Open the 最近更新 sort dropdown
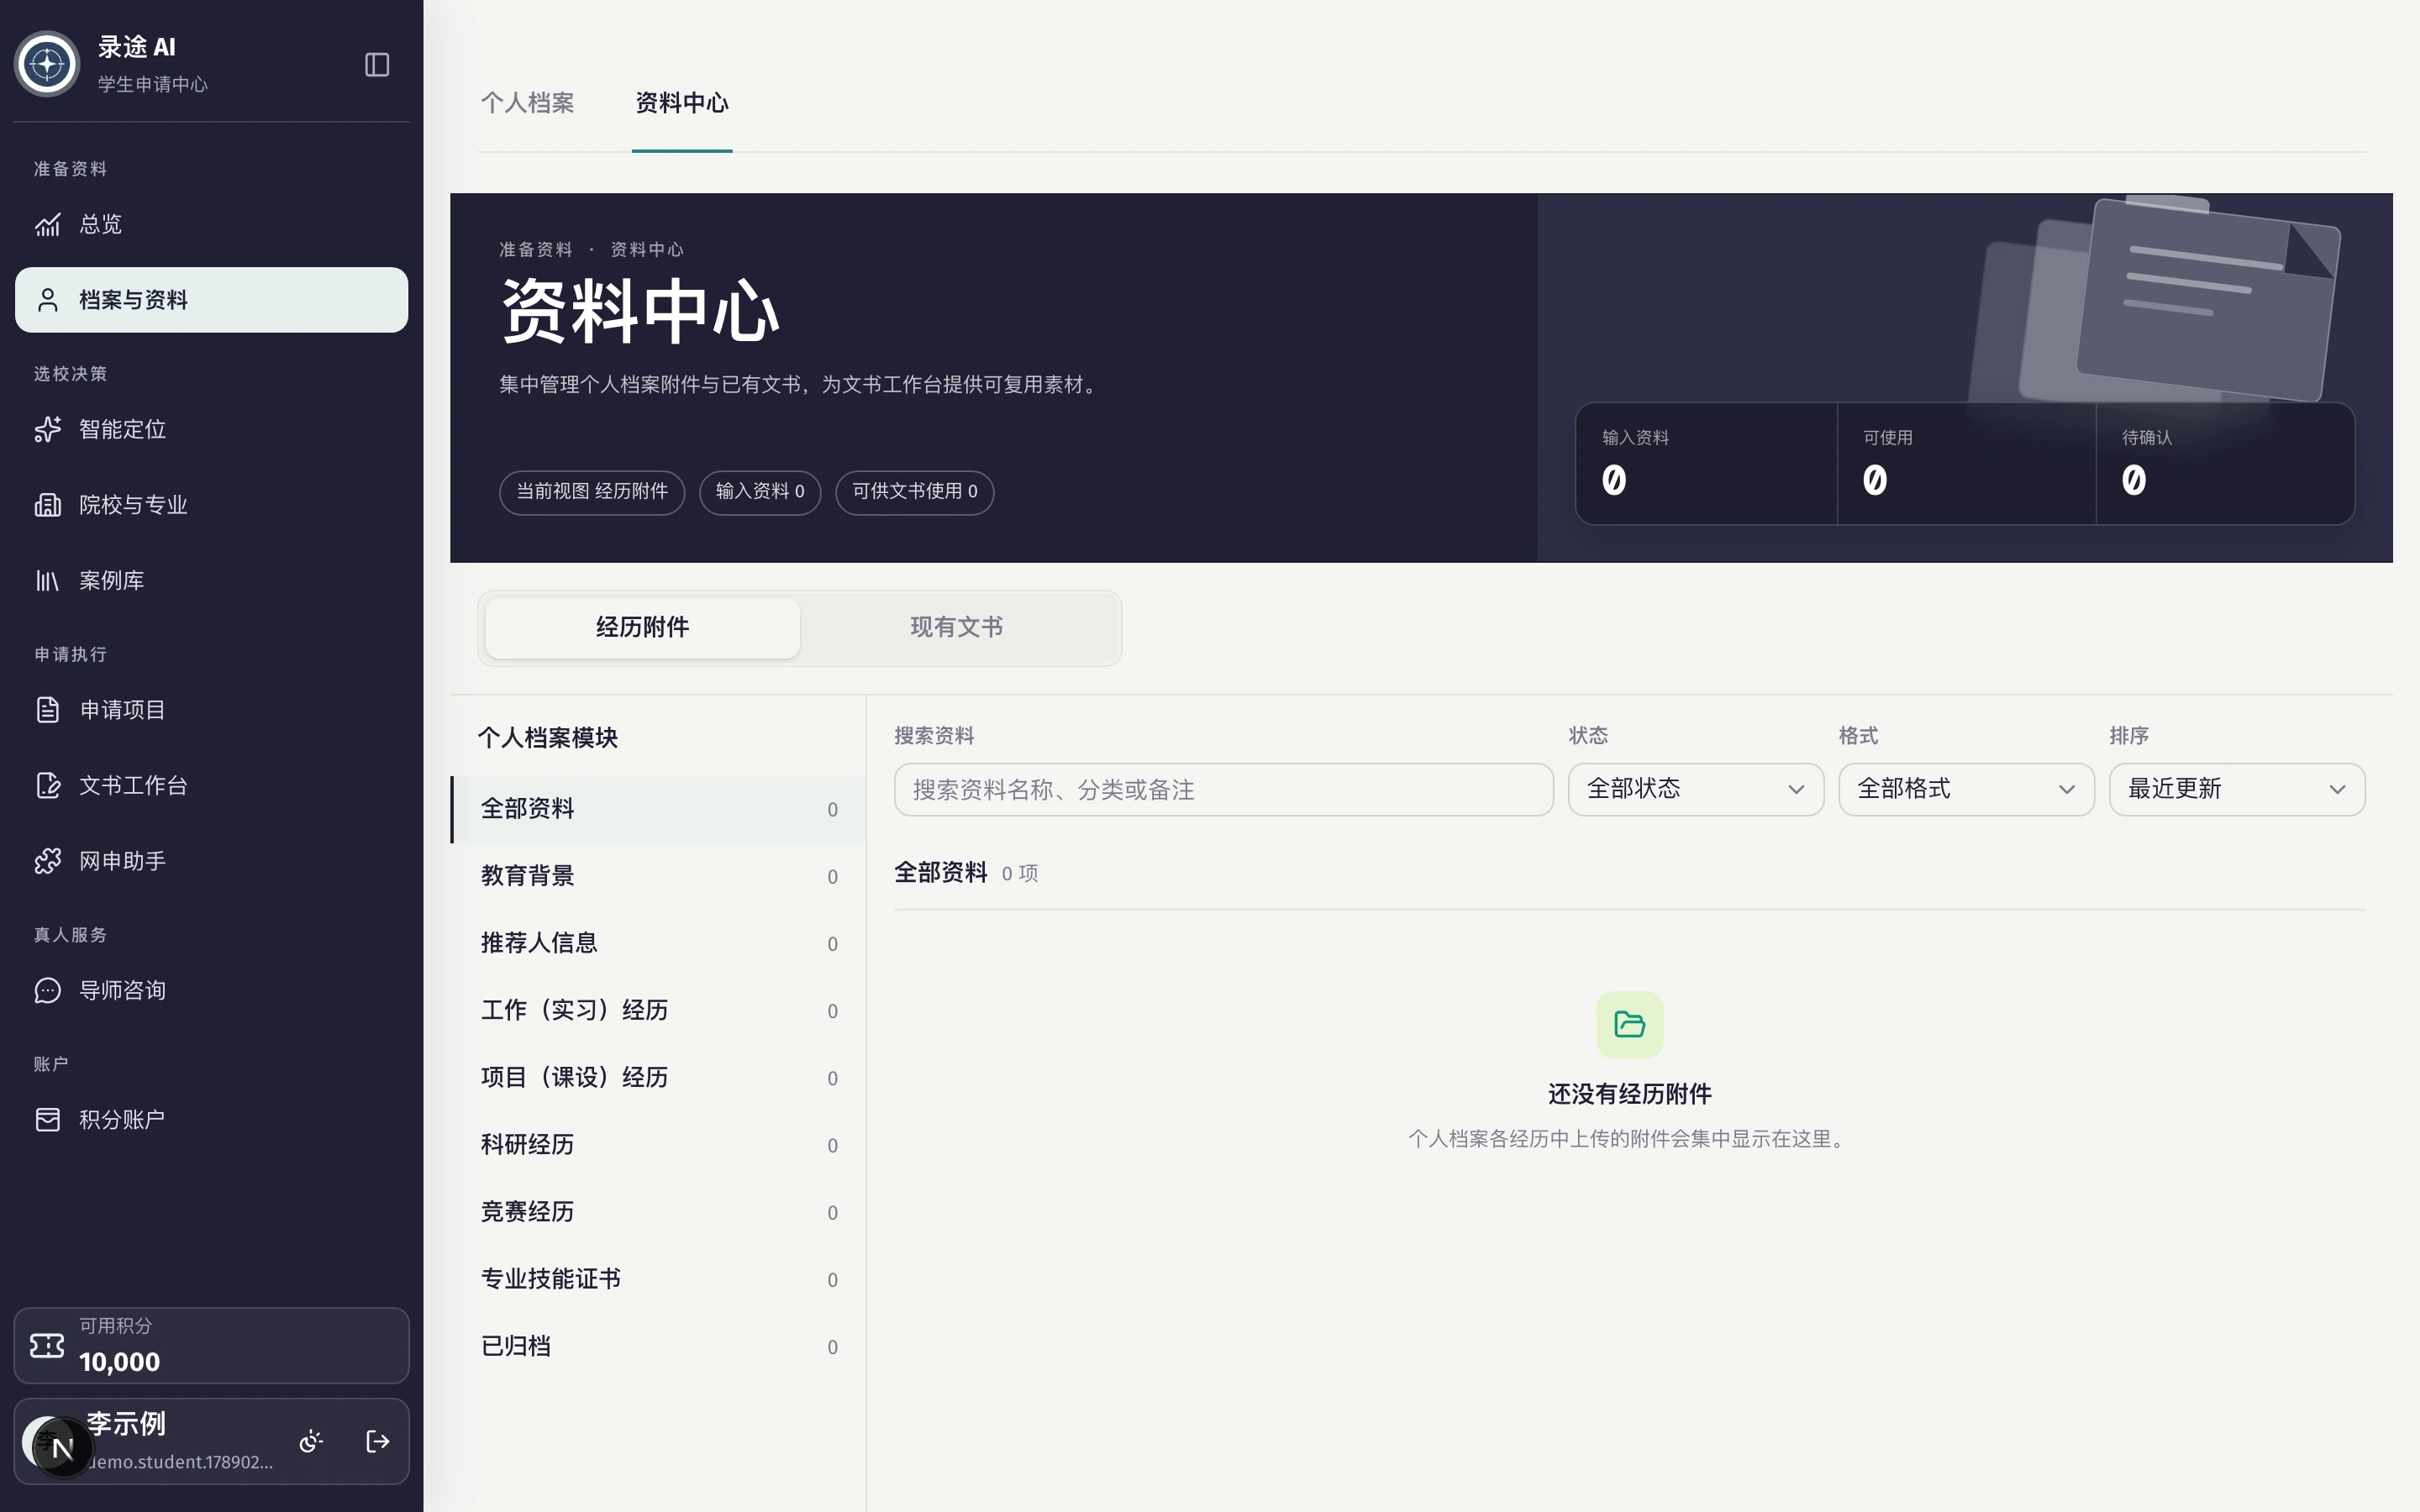 [2237, 790]
